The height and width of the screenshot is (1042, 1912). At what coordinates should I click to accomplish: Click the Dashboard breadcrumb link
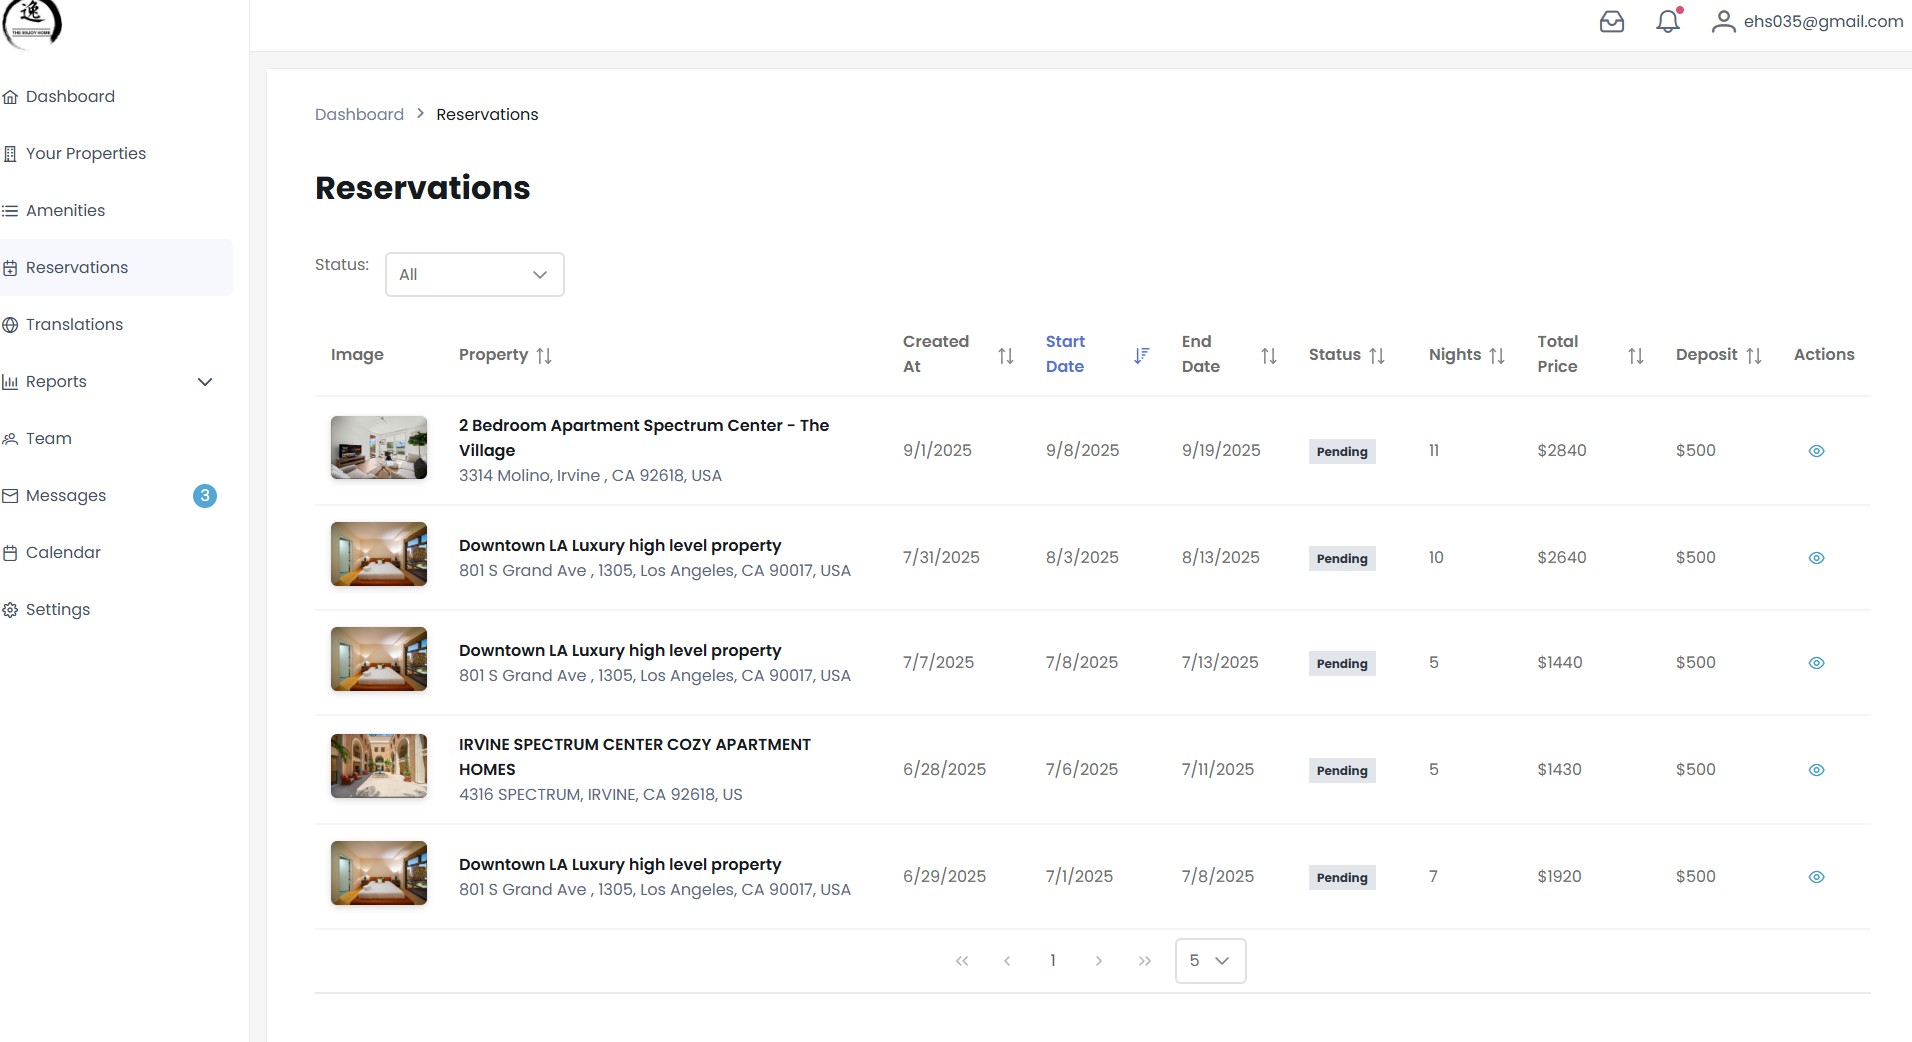359,114
